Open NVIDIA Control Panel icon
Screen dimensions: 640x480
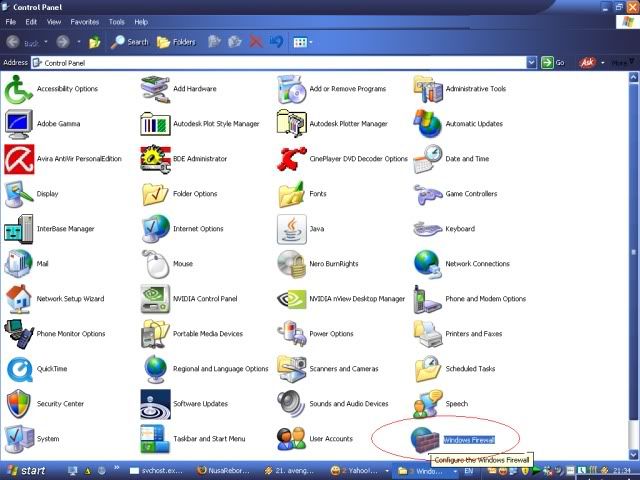(x=155, y=299)
